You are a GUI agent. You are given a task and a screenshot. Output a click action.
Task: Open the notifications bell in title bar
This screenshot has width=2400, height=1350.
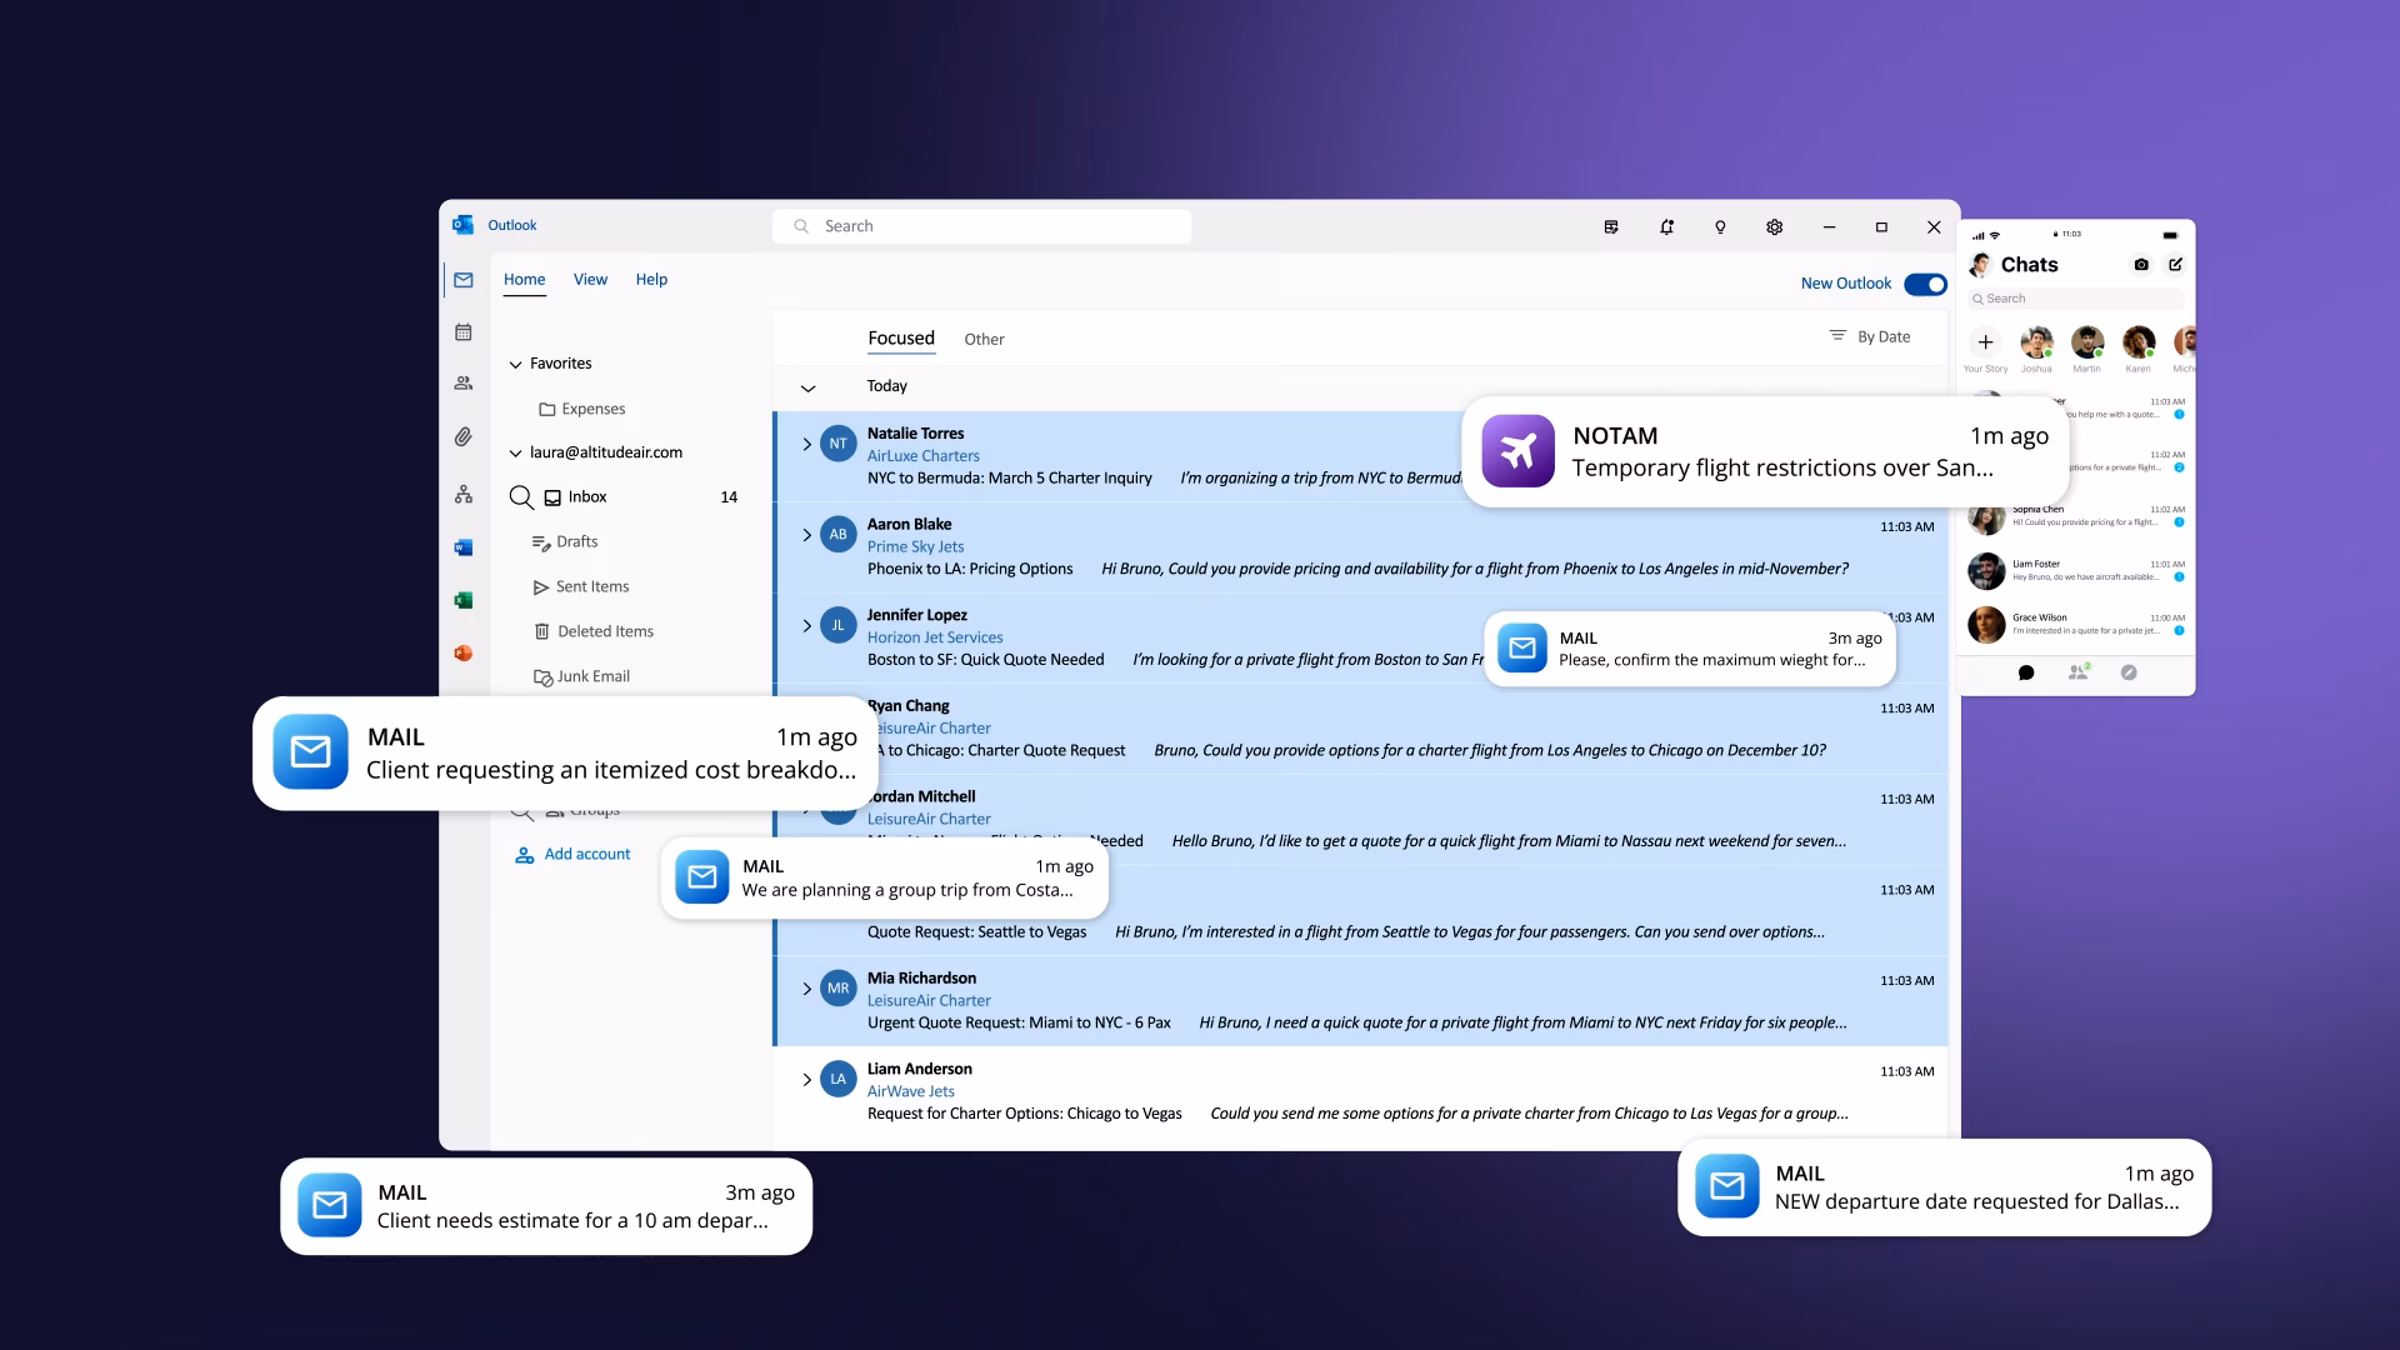click(1666, 227)
